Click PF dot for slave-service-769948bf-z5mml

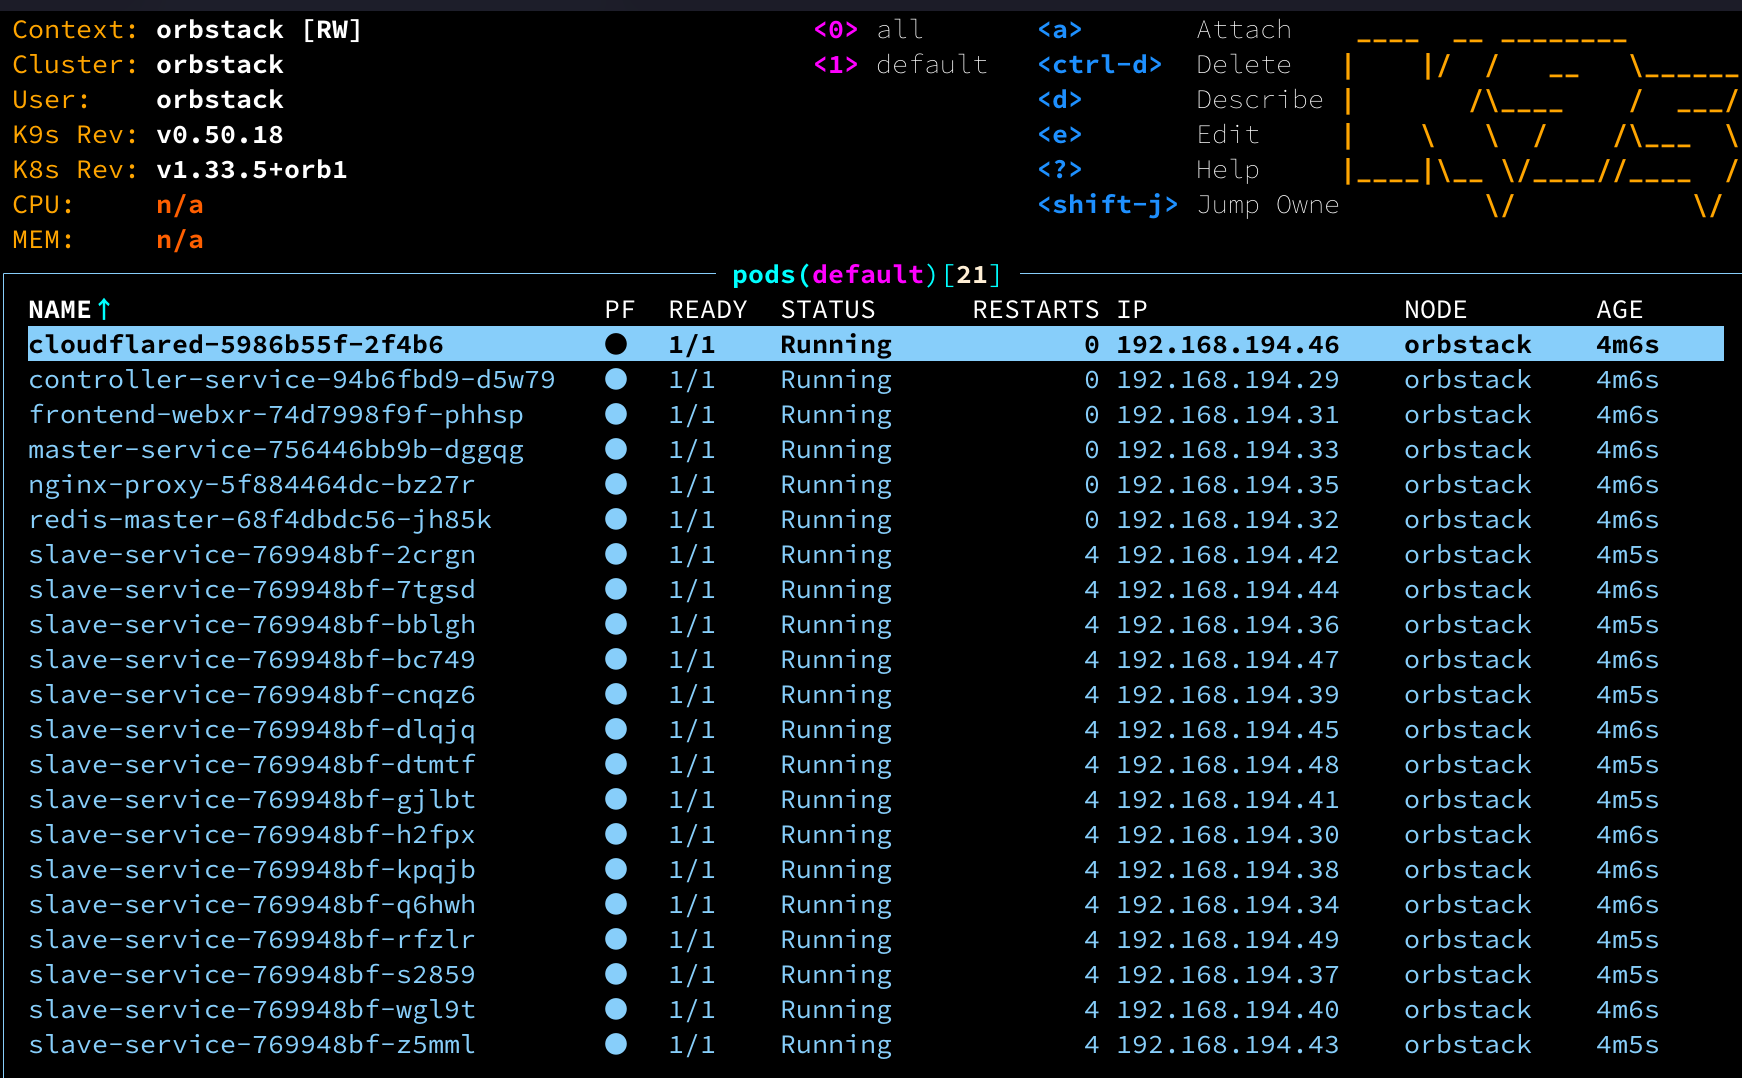click(x=616, y=1044)
